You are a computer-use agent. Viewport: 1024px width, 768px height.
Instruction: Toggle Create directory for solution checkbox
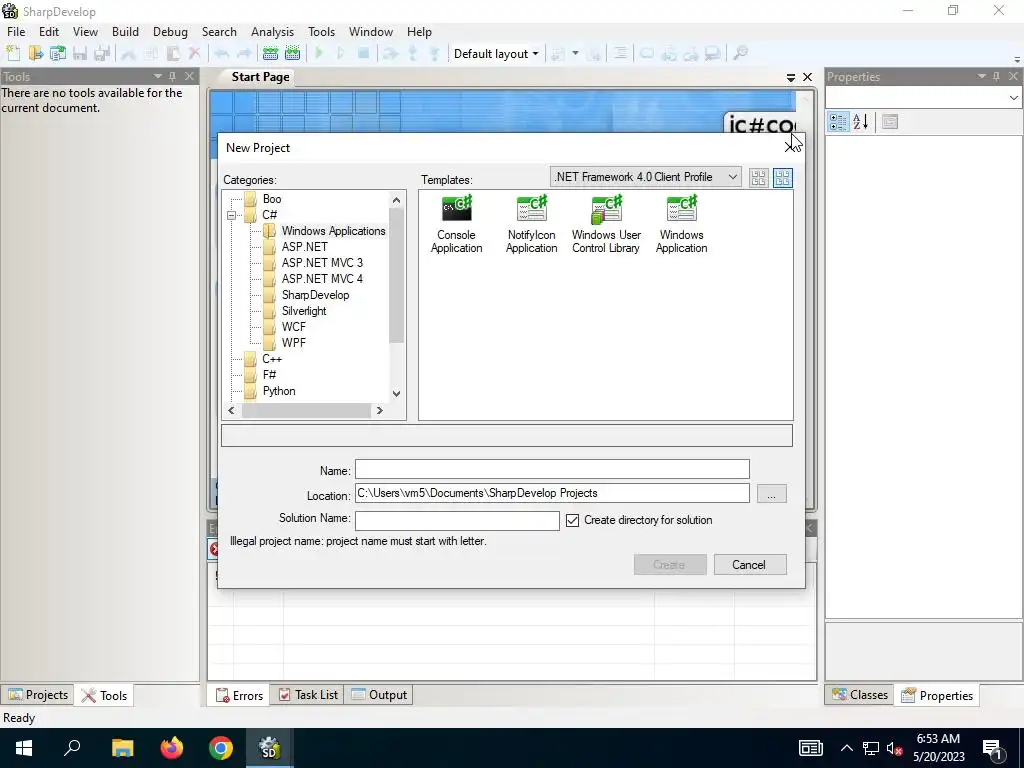[x=572, y=520]
